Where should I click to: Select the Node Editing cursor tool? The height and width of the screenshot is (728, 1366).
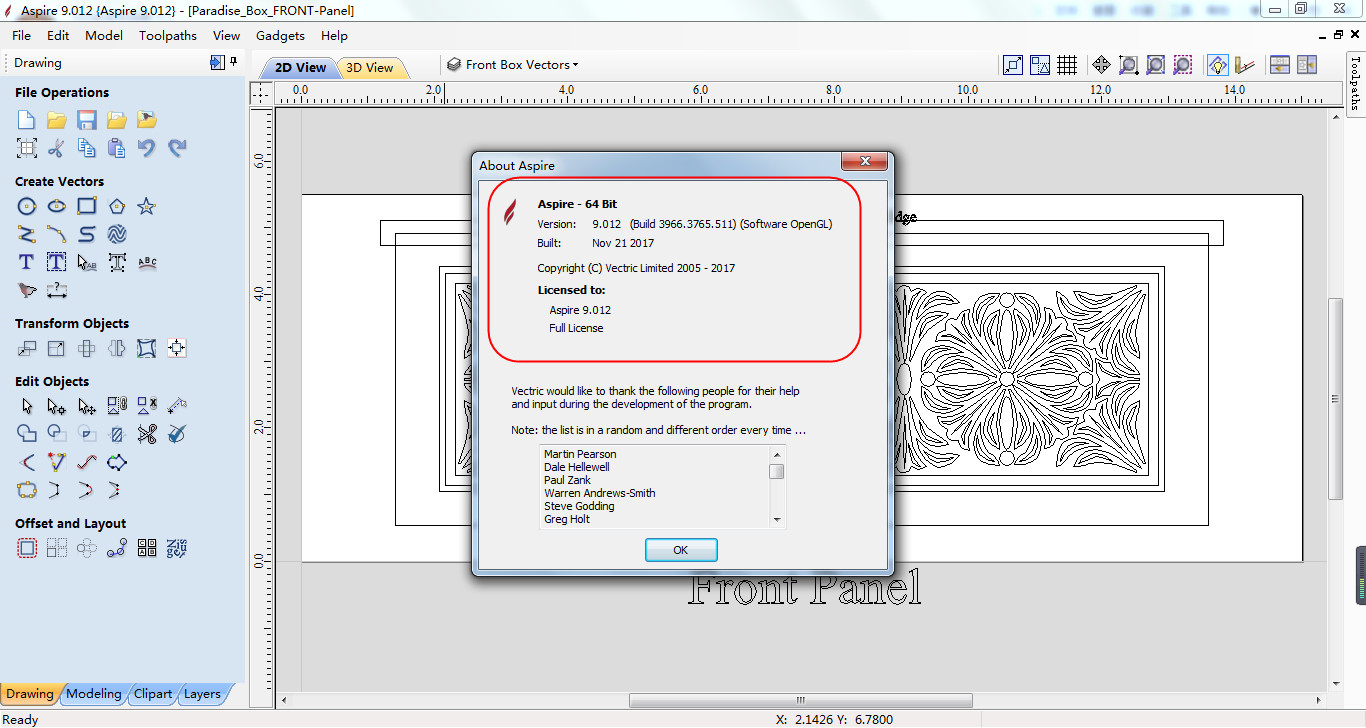tap(57, 406)
